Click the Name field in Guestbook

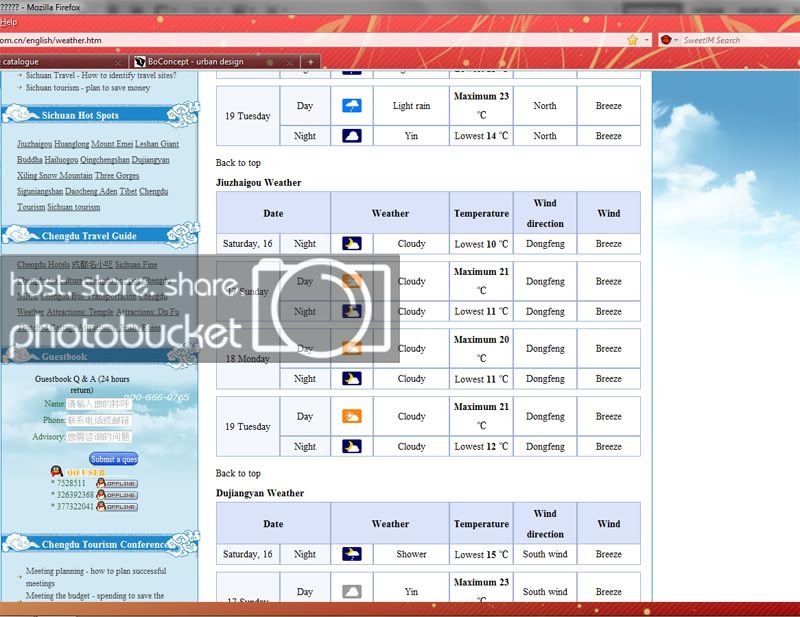[99, 404]
